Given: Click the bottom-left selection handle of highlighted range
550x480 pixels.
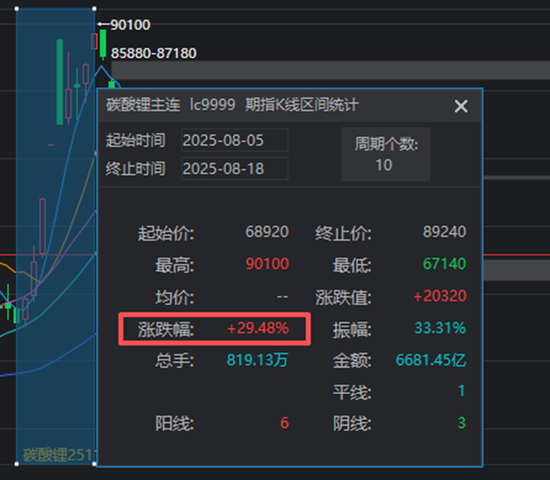Looking at the screenshot, I should pos(17,464).
